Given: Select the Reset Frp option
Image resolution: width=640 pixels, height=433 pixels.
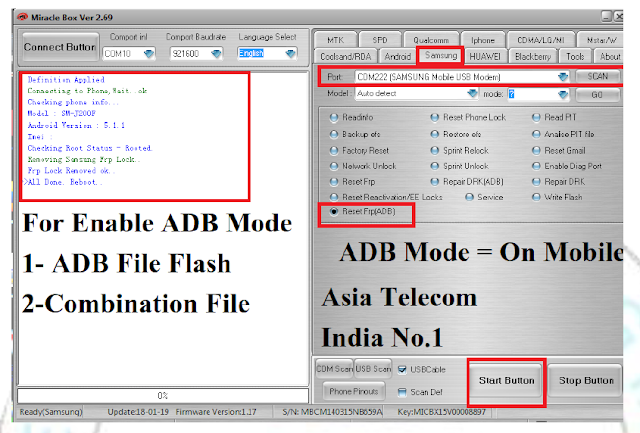Looking at the screenshot, I should coord(334,182).
